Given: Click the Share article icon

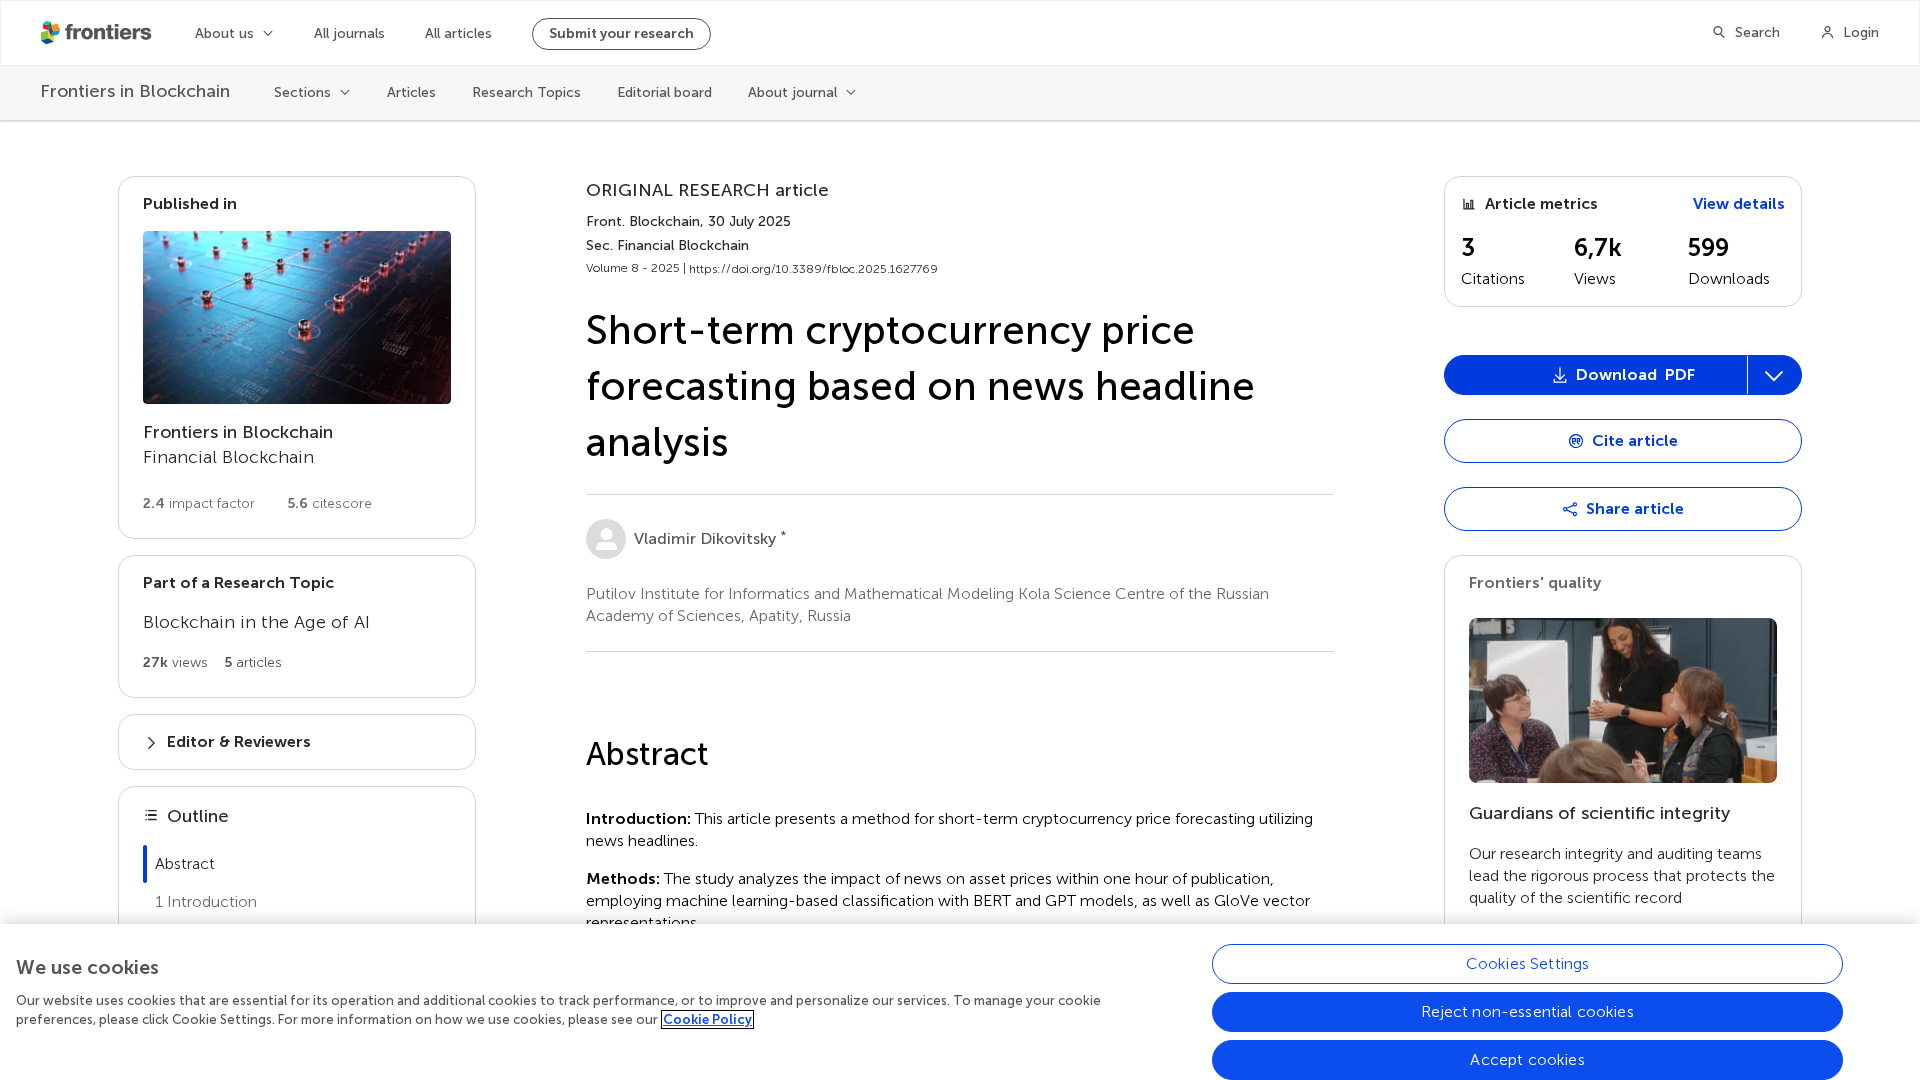Looking at the screenshot, I should click(1570, 510).
